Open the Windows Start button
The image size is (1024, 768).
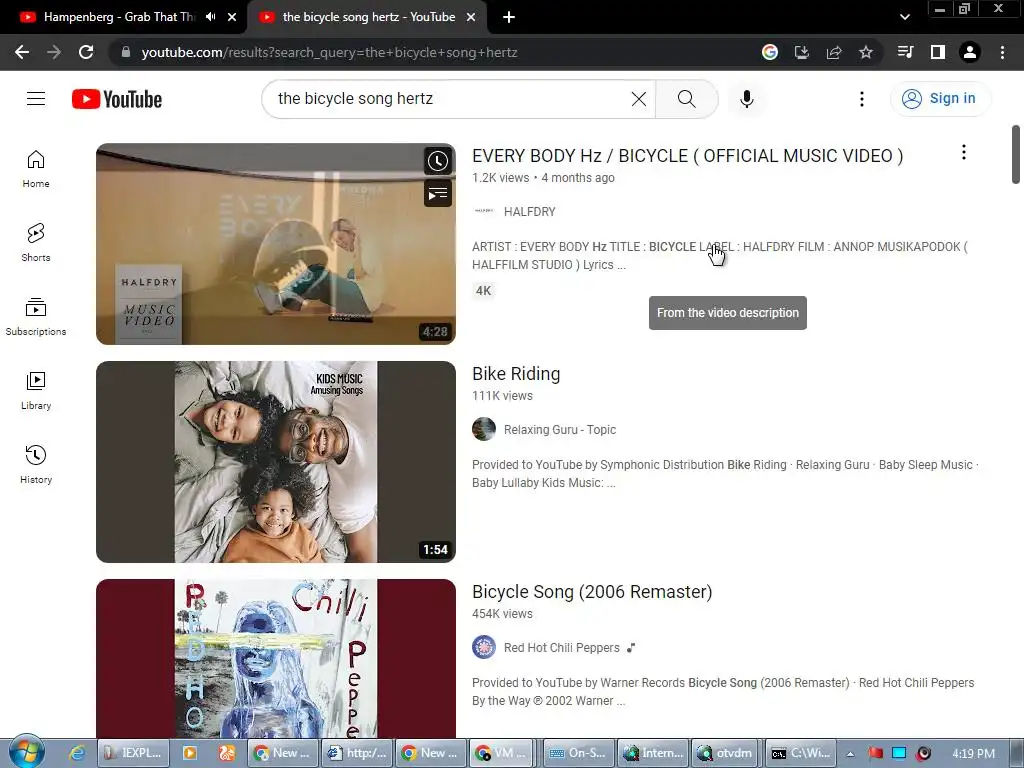(x=27, y=752)
